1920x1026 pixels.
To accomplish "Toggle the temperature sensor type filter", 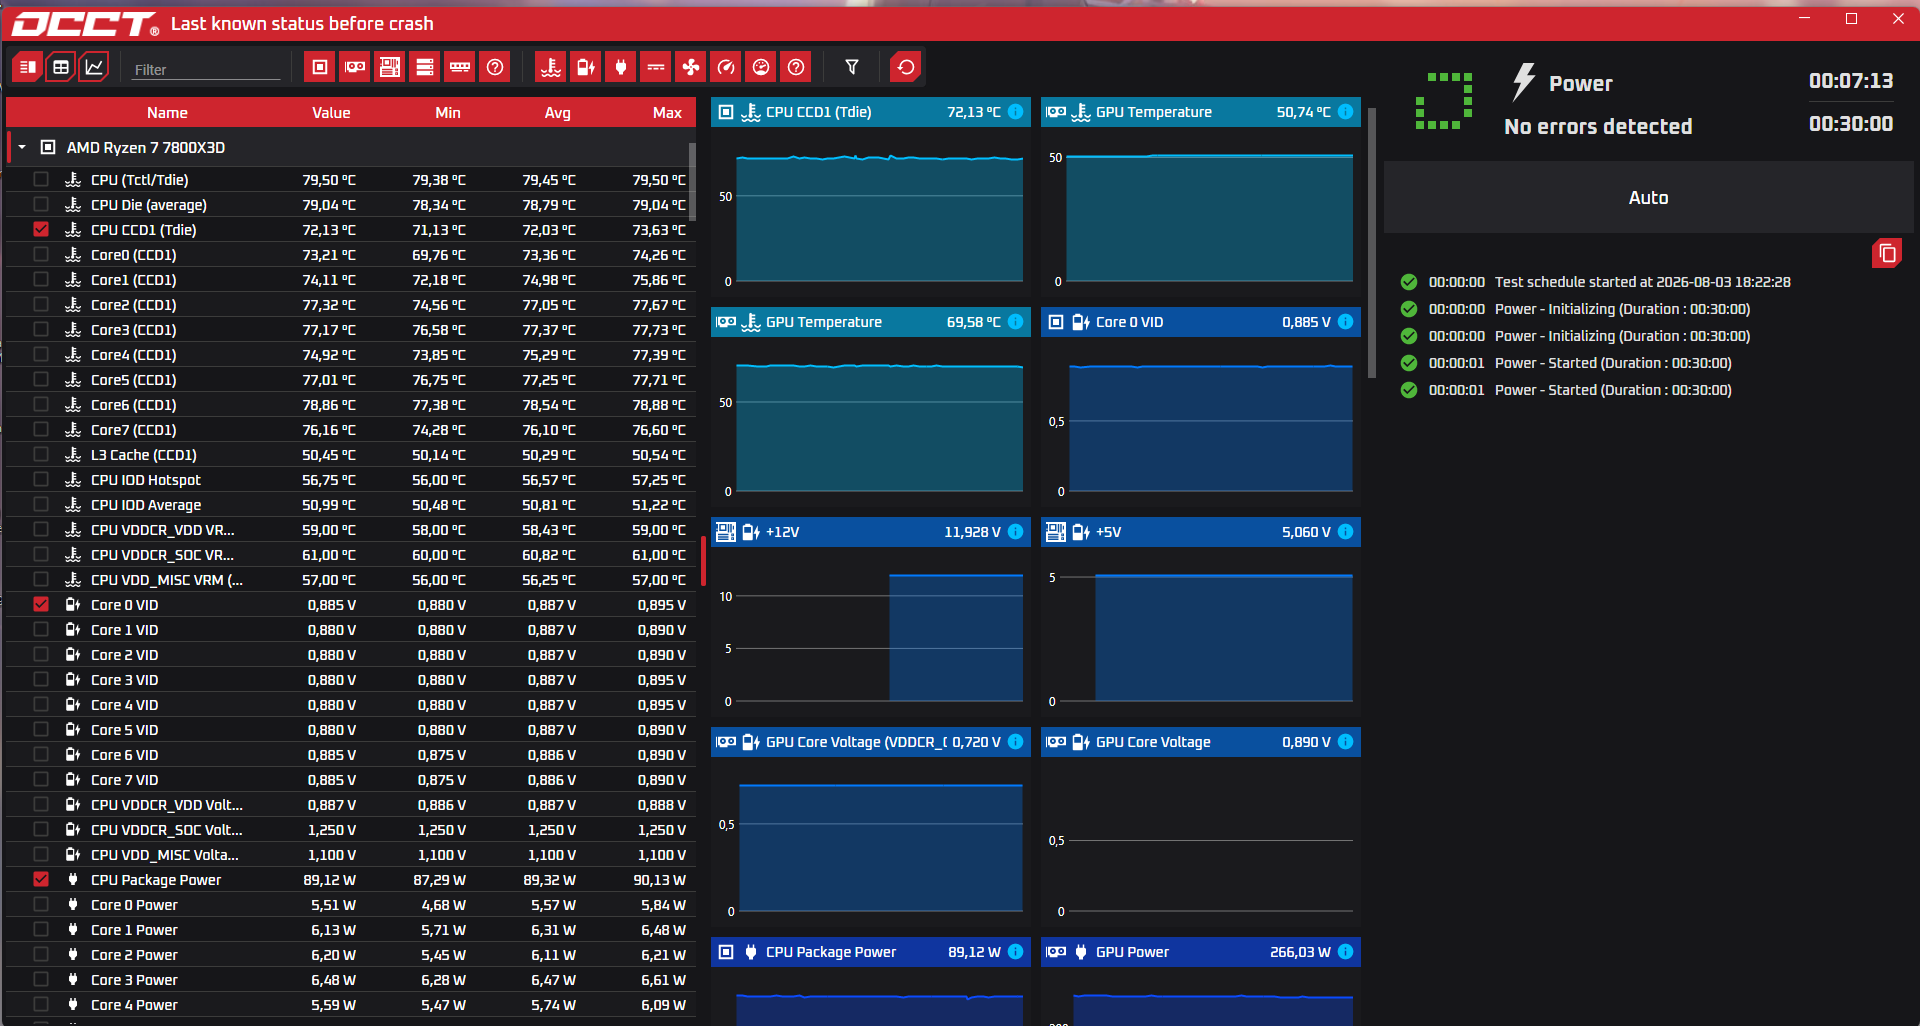I will click(x=551, y=67).
